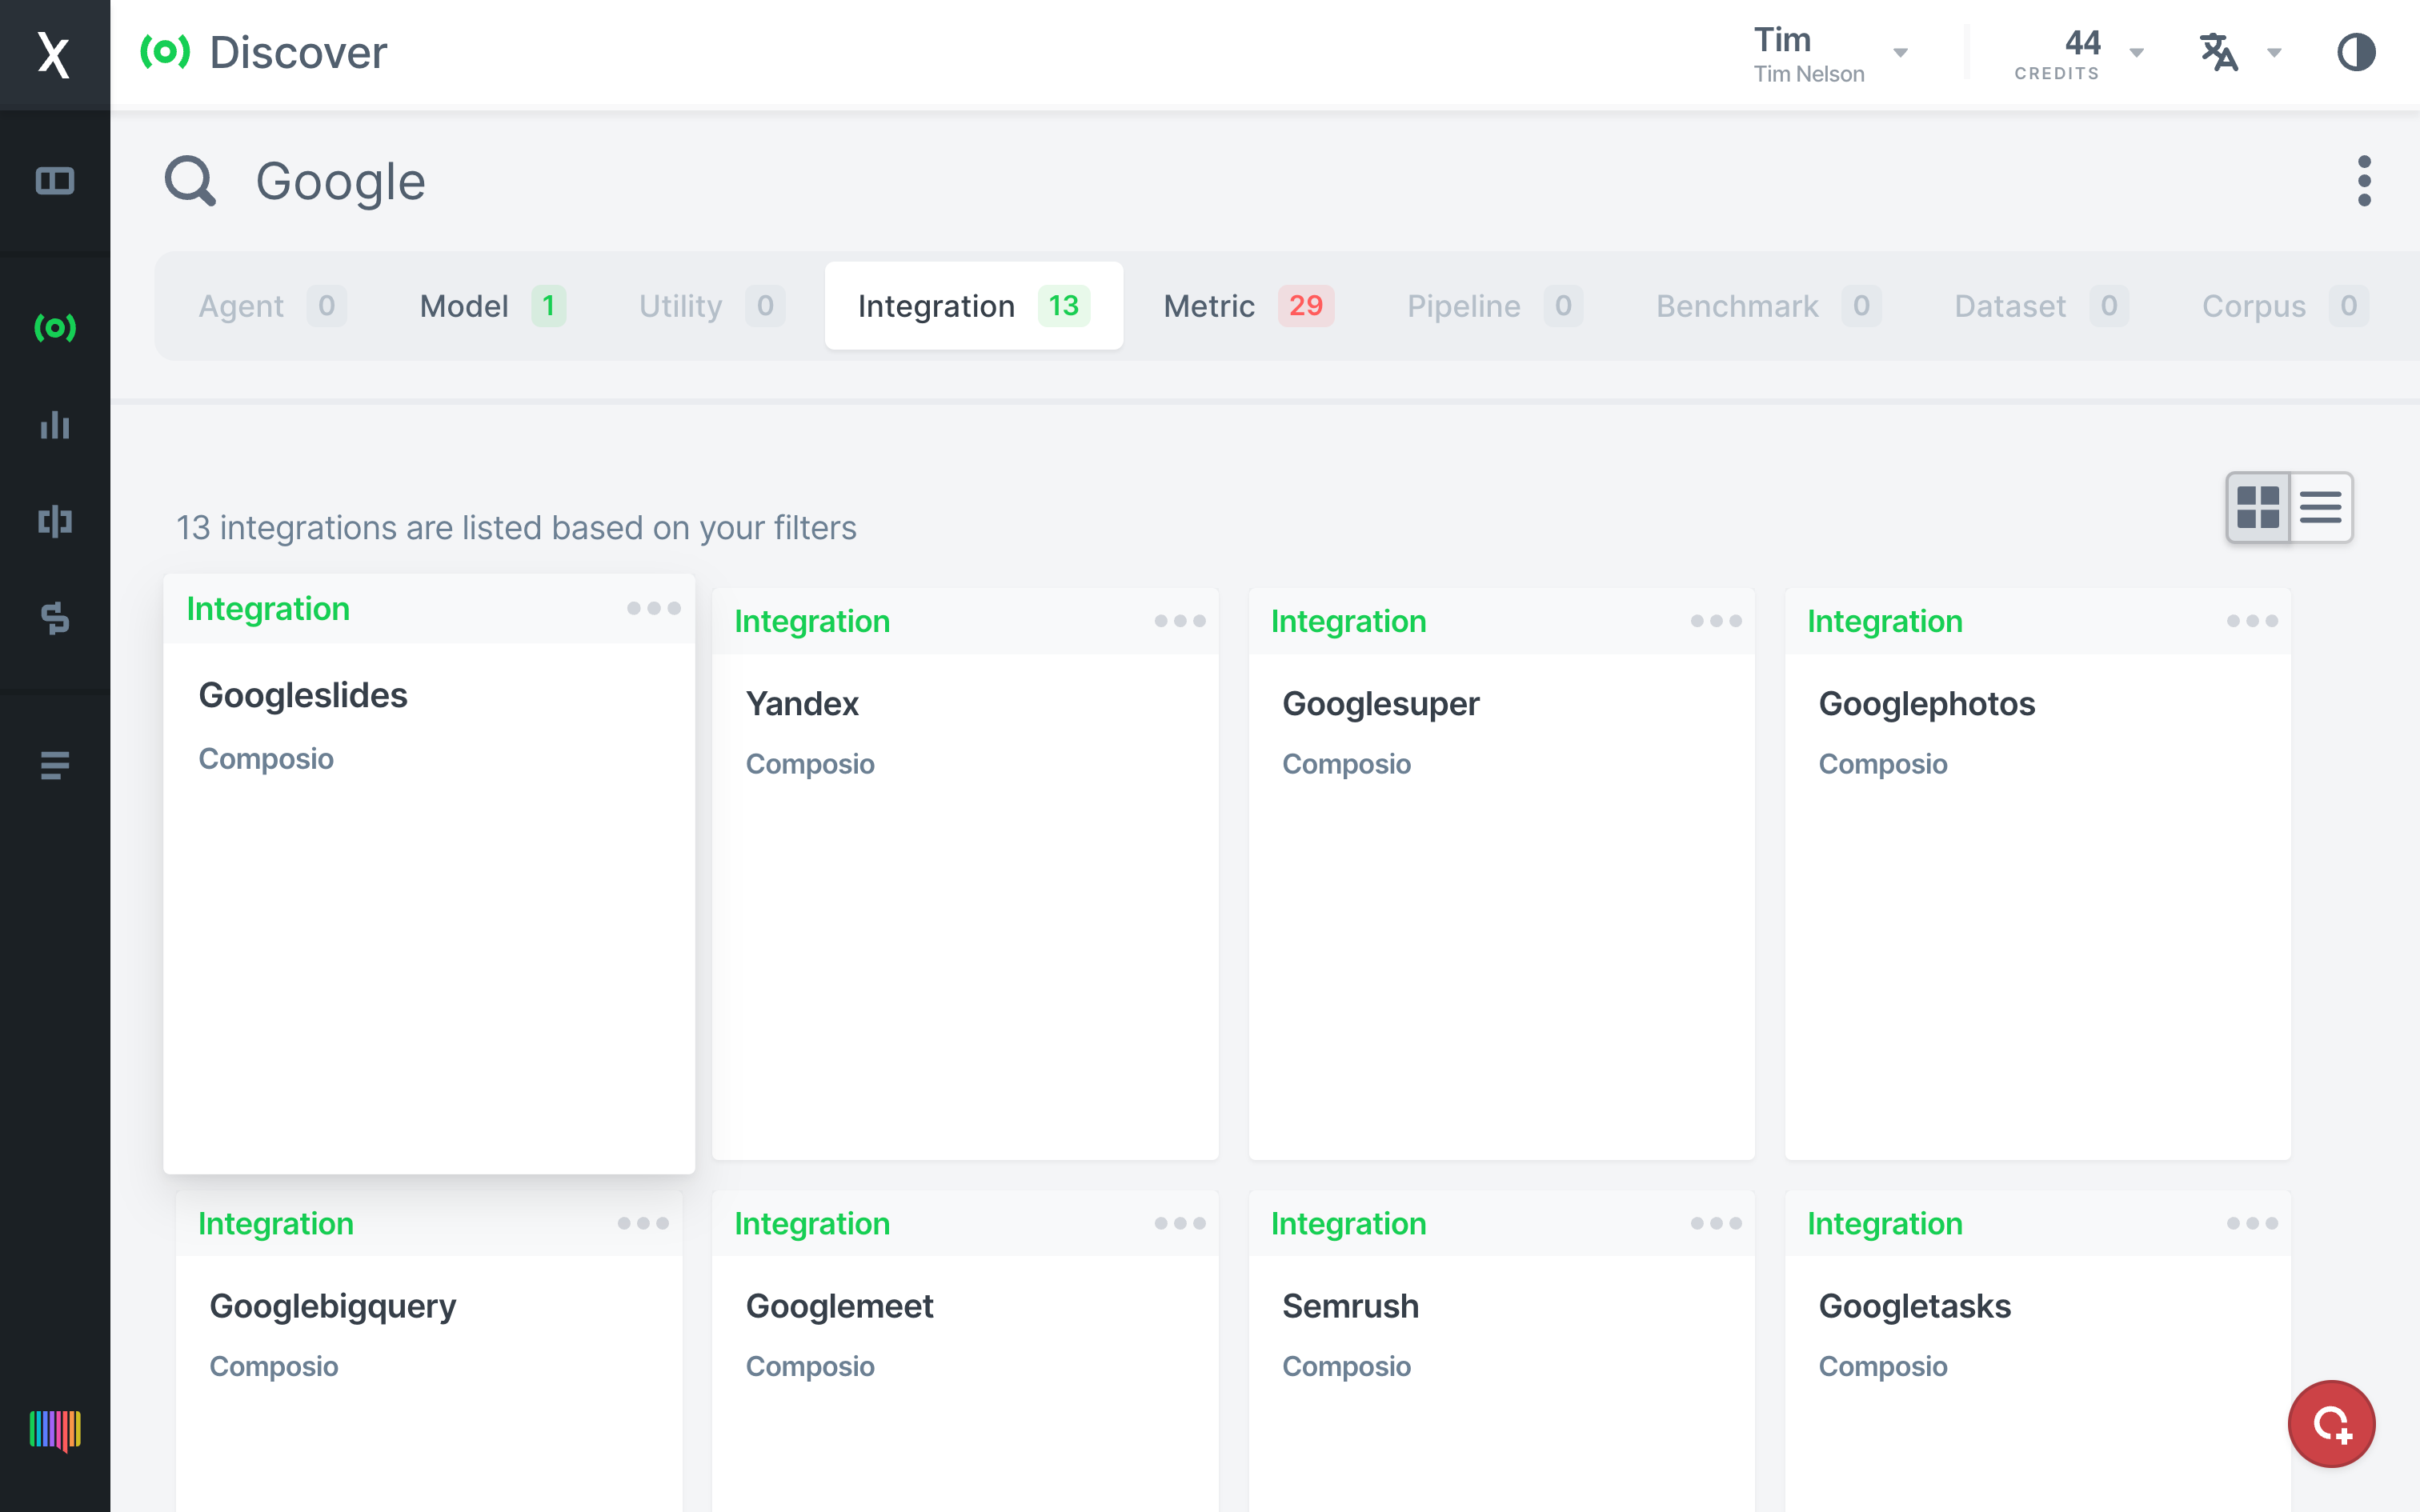Open the vertical three-dot search options menu
Viewport: 2420px width, 1512px height.
tap(2363, 181)
